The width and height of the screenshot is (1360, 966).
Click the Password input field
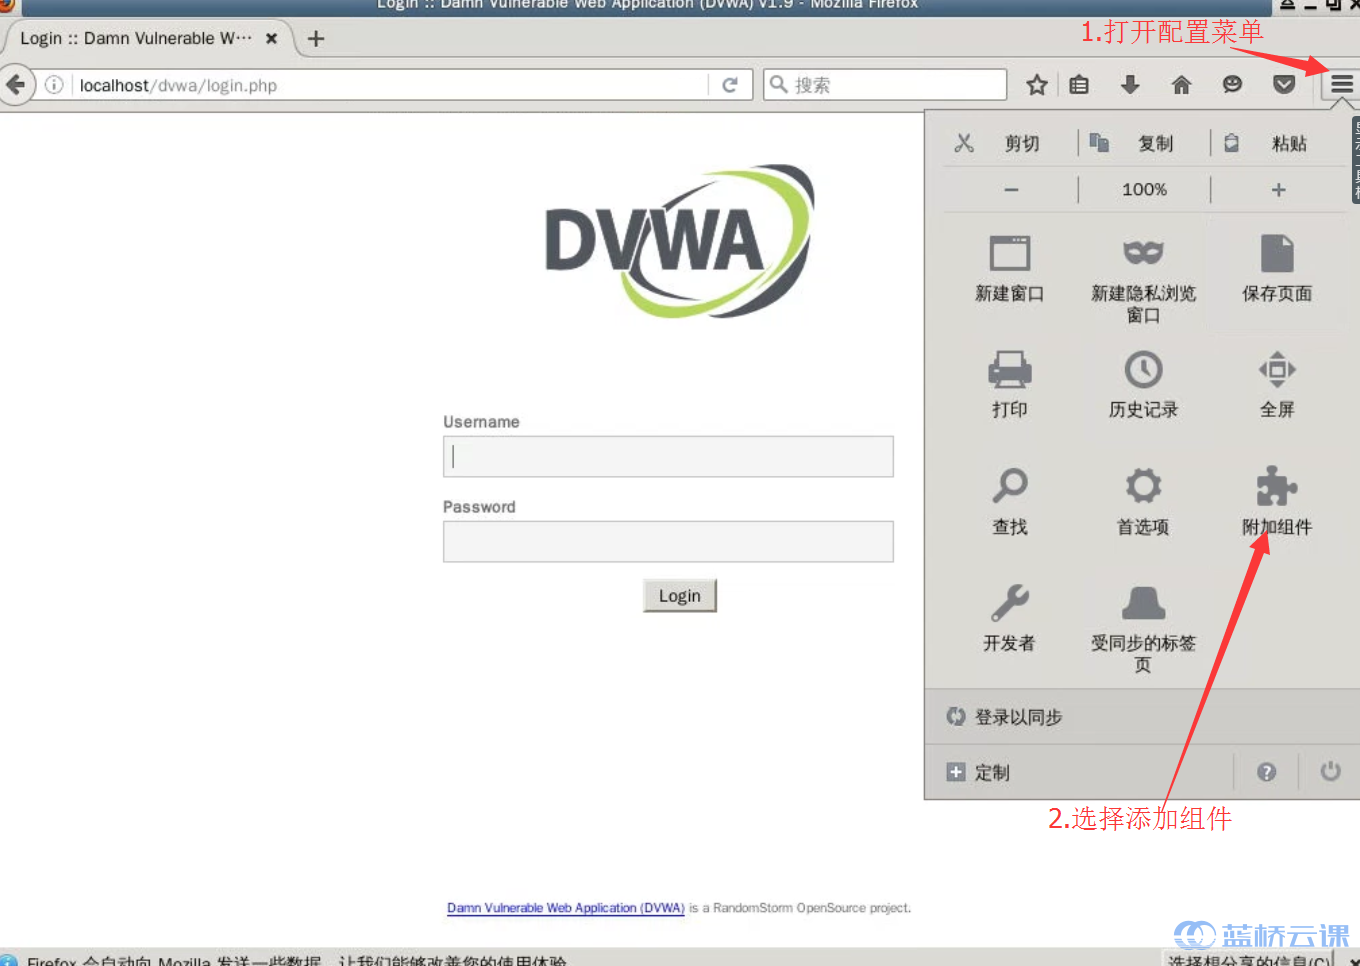pyautogui.click(x=668, y=541)
